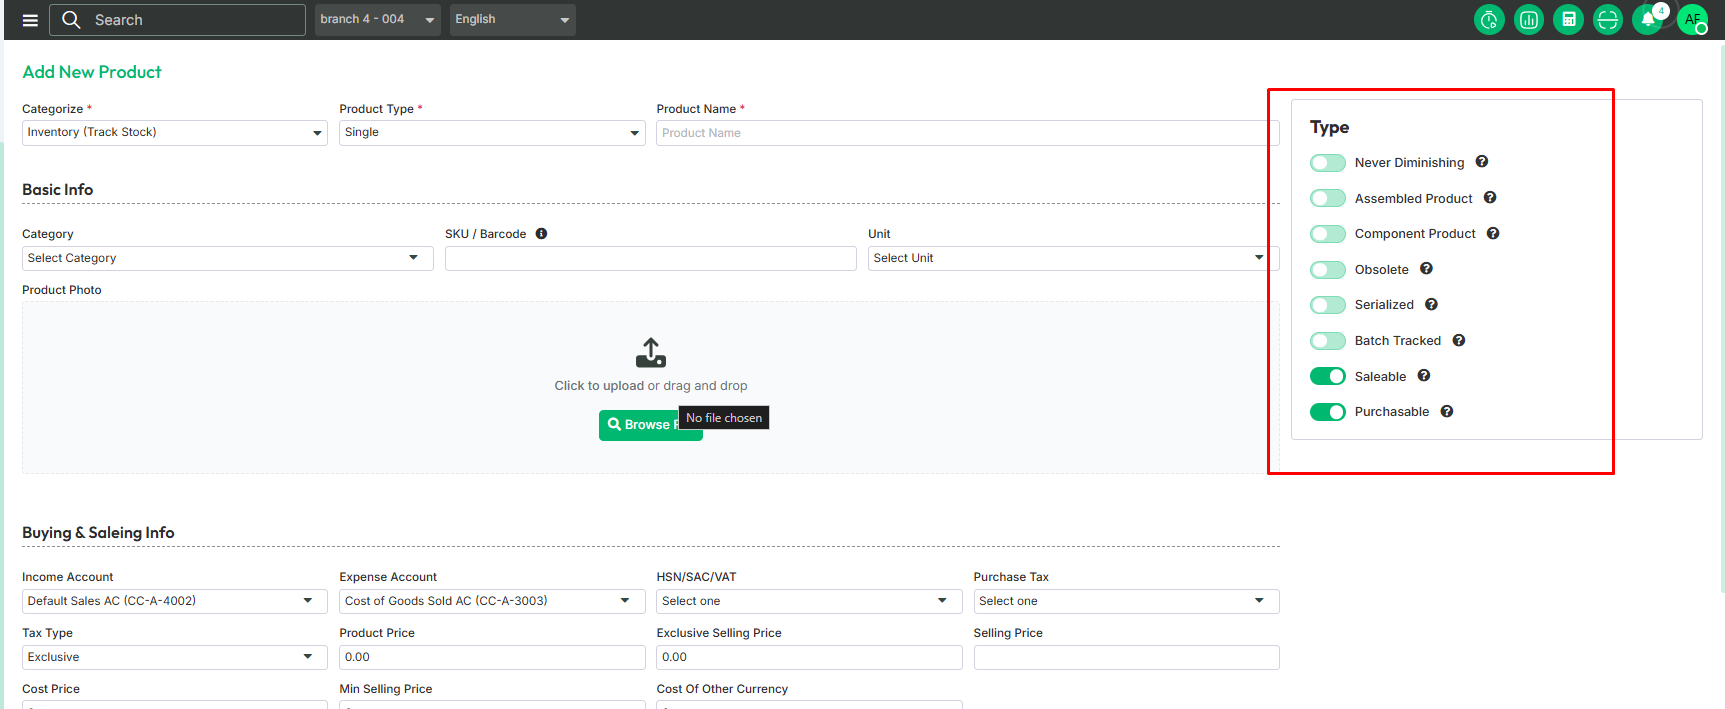This screenshot has width=1725, height=709.
Task: Open notifications bell with badge 4
Action: pyautogui.click(x=1648, y=20)
